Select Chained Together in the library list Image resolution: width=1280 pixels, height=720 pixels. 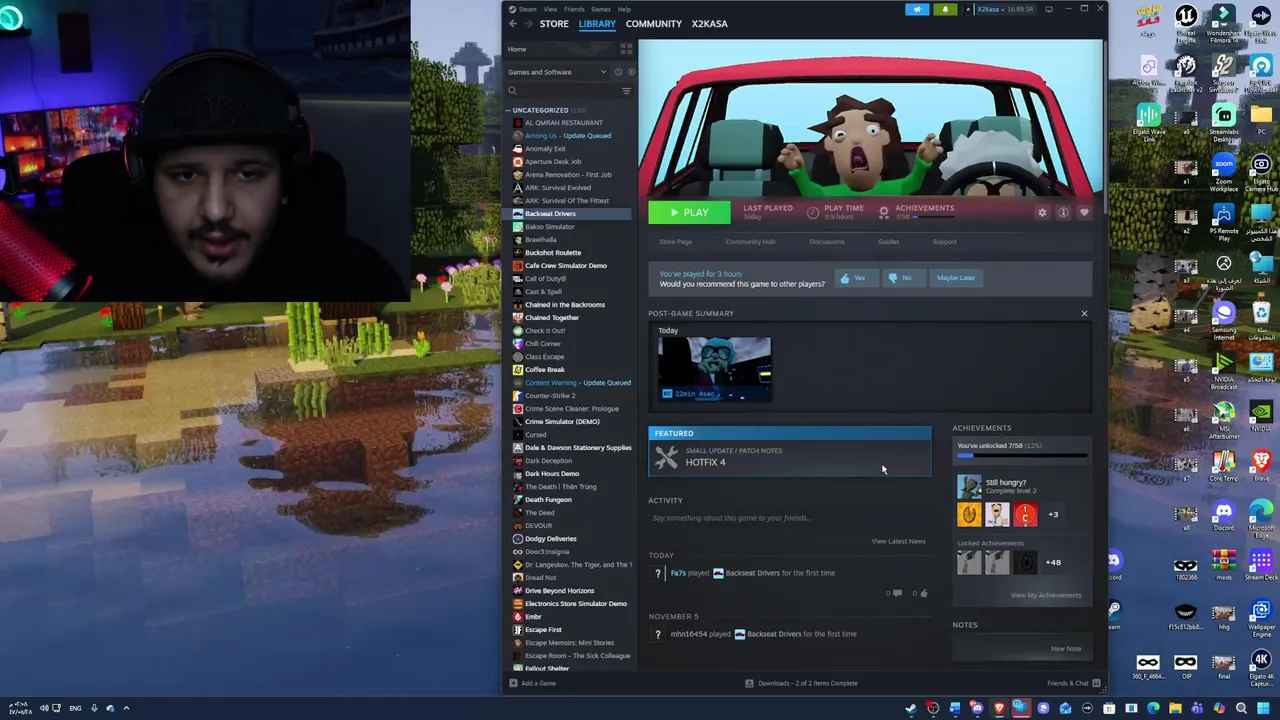point(552,318)
